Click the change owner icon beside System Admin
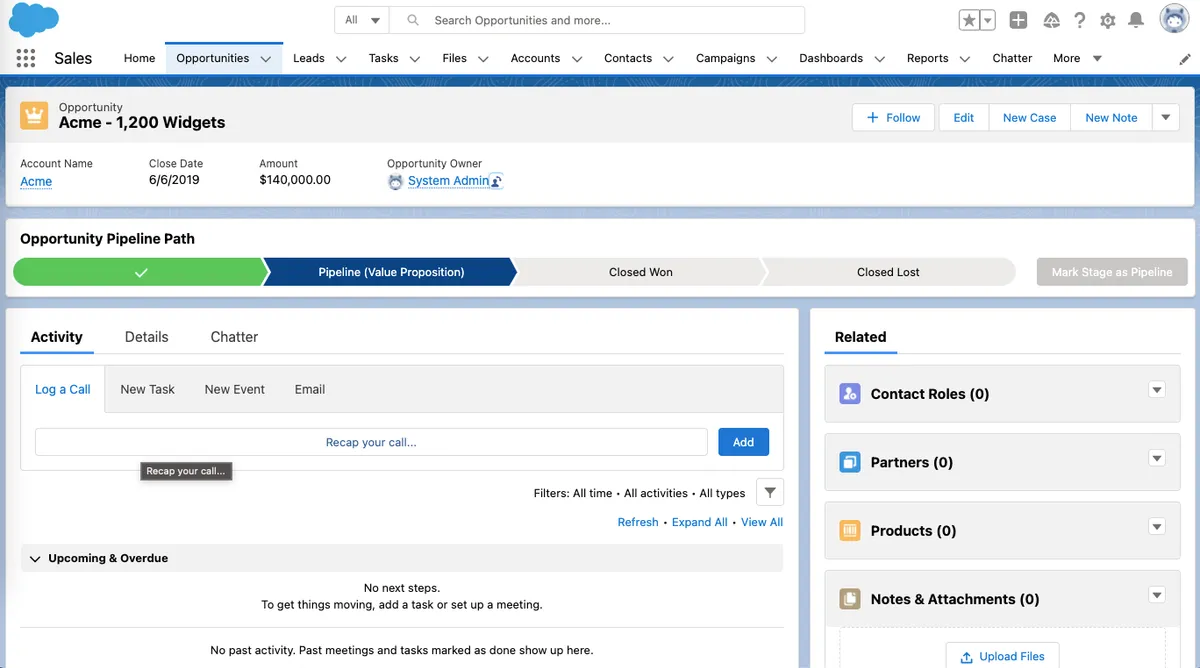 tap(496, 181)
